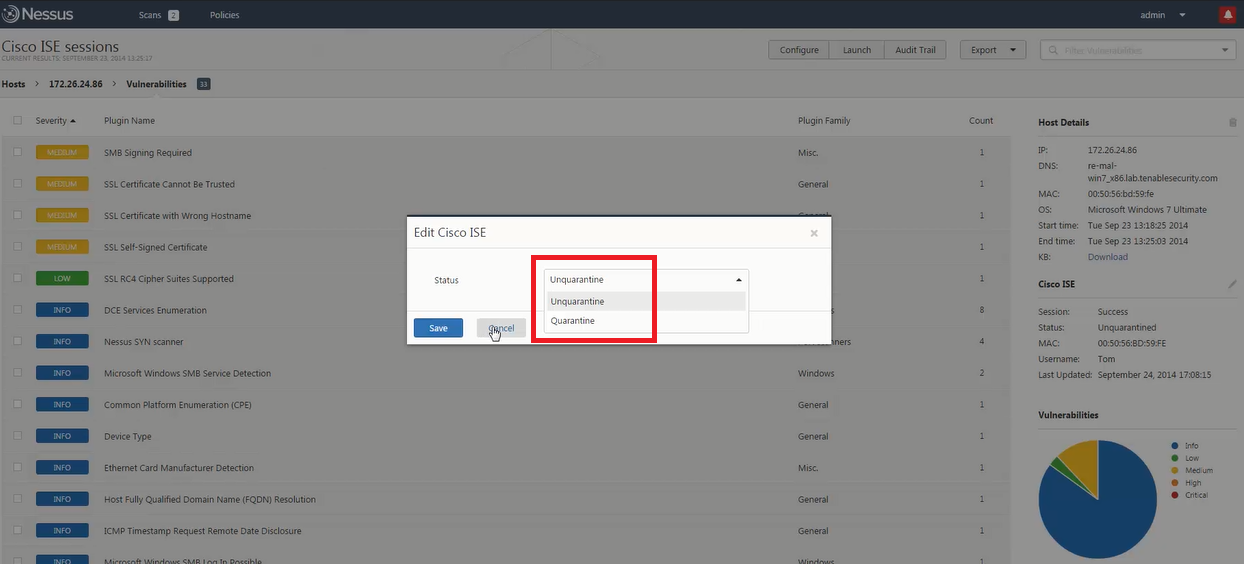Check the SSL RC4 Cipher Suites Supported checkbox
This screenshot has height=564, width=1244.
(x=17, y=279)
